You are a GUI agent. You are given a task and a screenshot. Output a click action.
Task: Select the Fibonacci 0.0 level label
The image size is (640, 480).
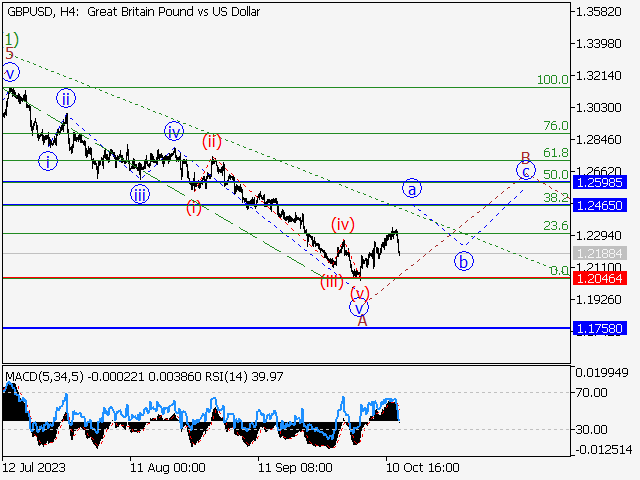point(559,270)
